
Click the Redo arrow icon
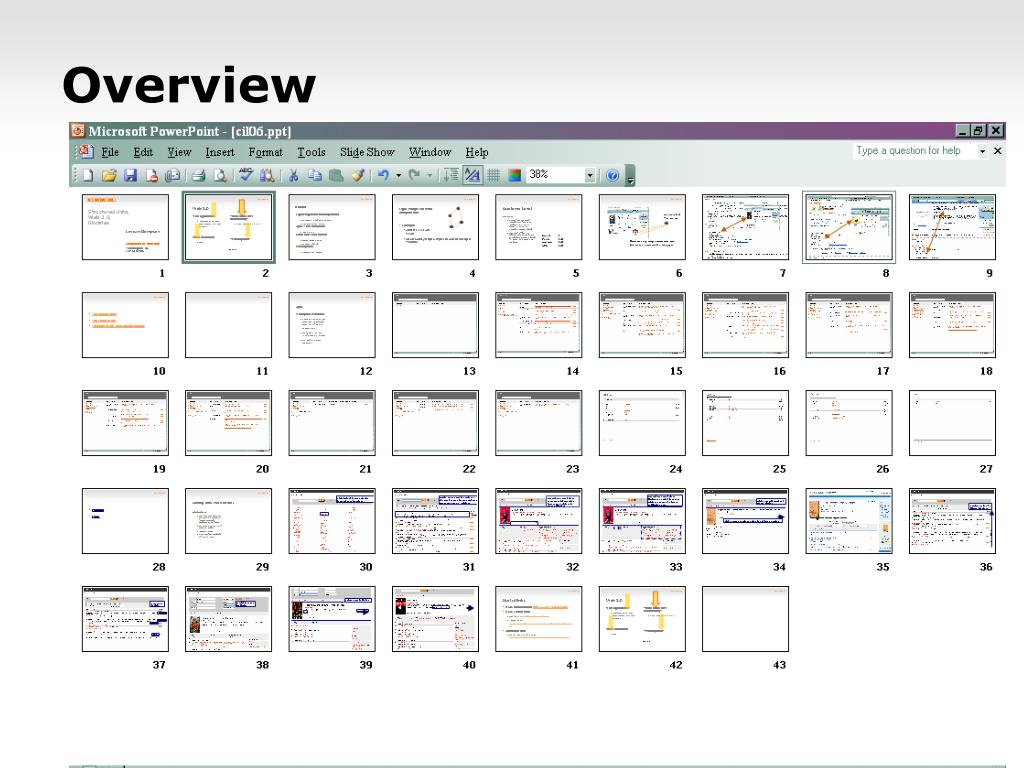(414, 175)
